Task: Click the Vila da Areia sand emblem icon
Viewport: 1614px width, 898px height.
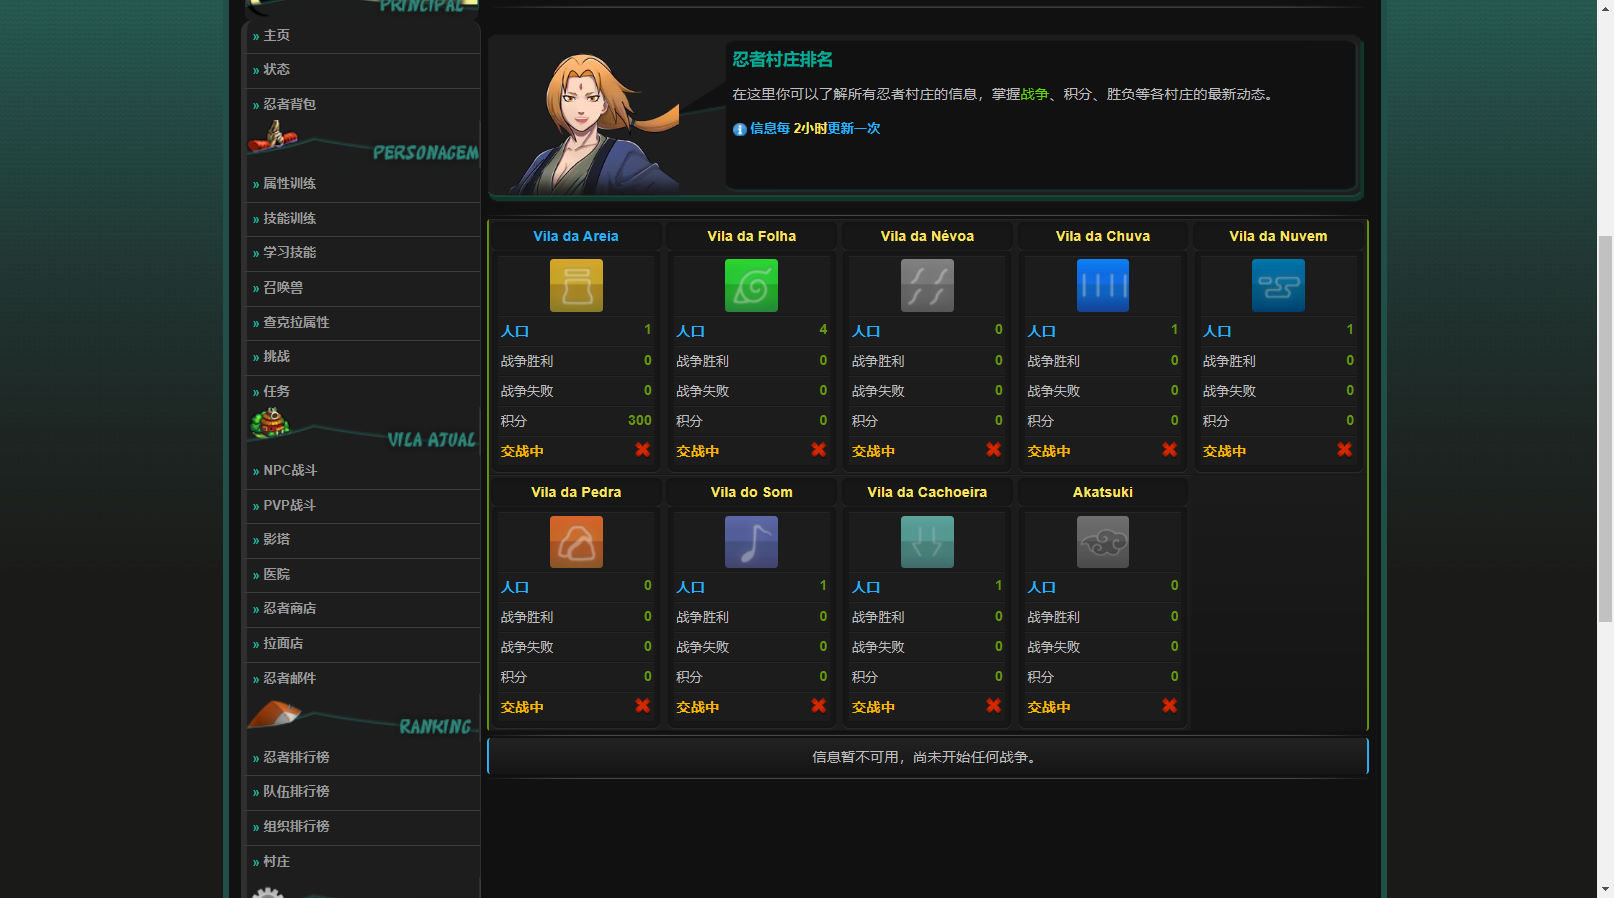Action: pyautogui.click(x=576, y=286)
